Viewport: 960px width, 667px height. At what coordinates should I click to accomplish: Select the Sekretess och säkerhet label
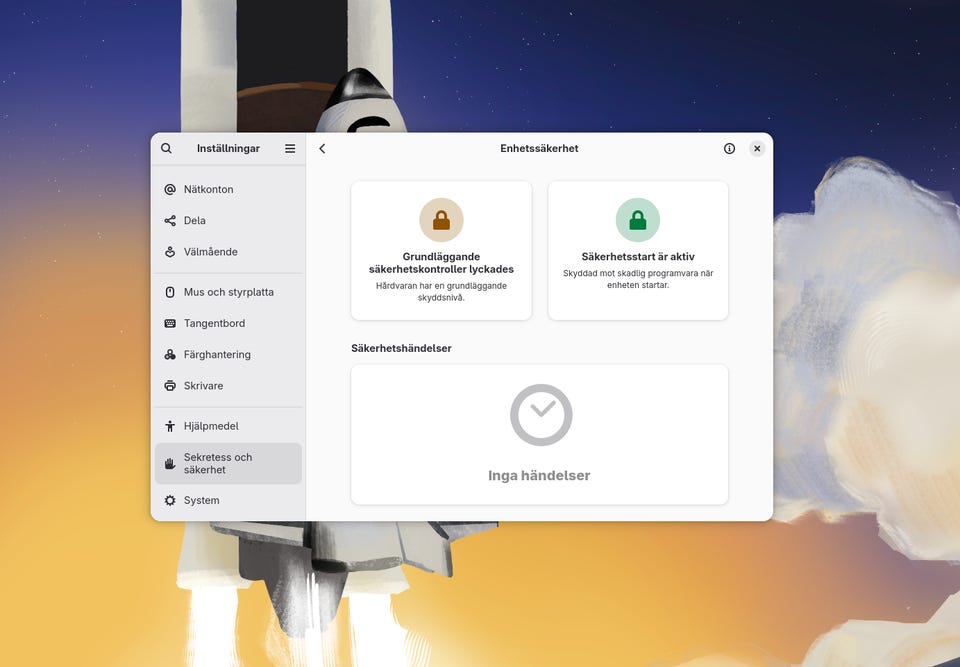[x=218, y=464]
